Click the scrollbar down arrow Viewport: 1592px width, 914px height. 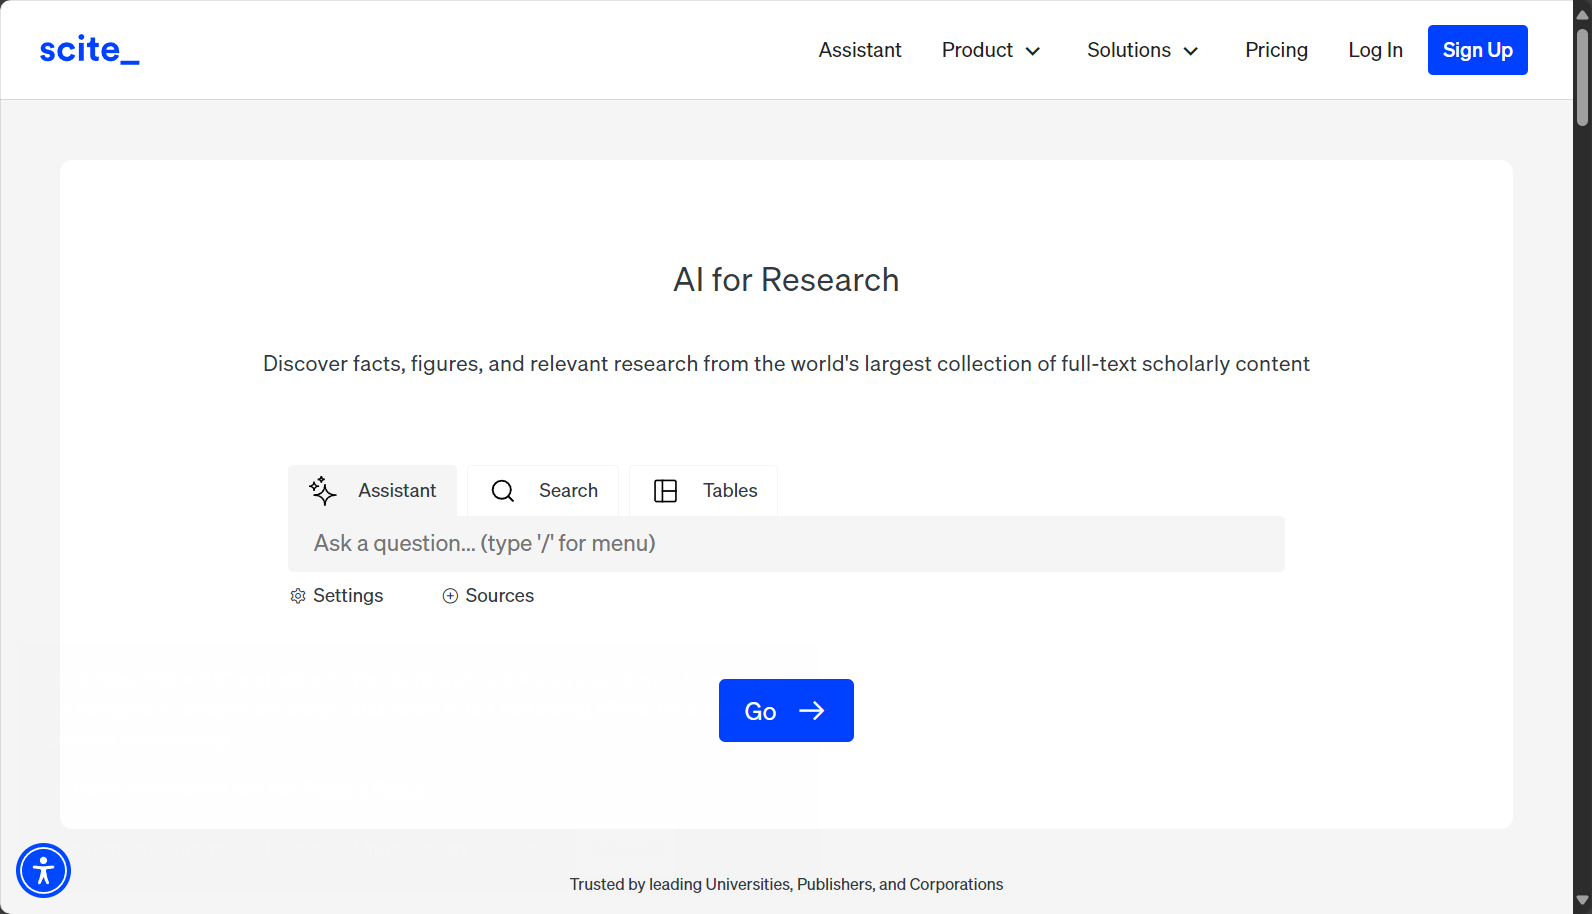click(1582, 901)
